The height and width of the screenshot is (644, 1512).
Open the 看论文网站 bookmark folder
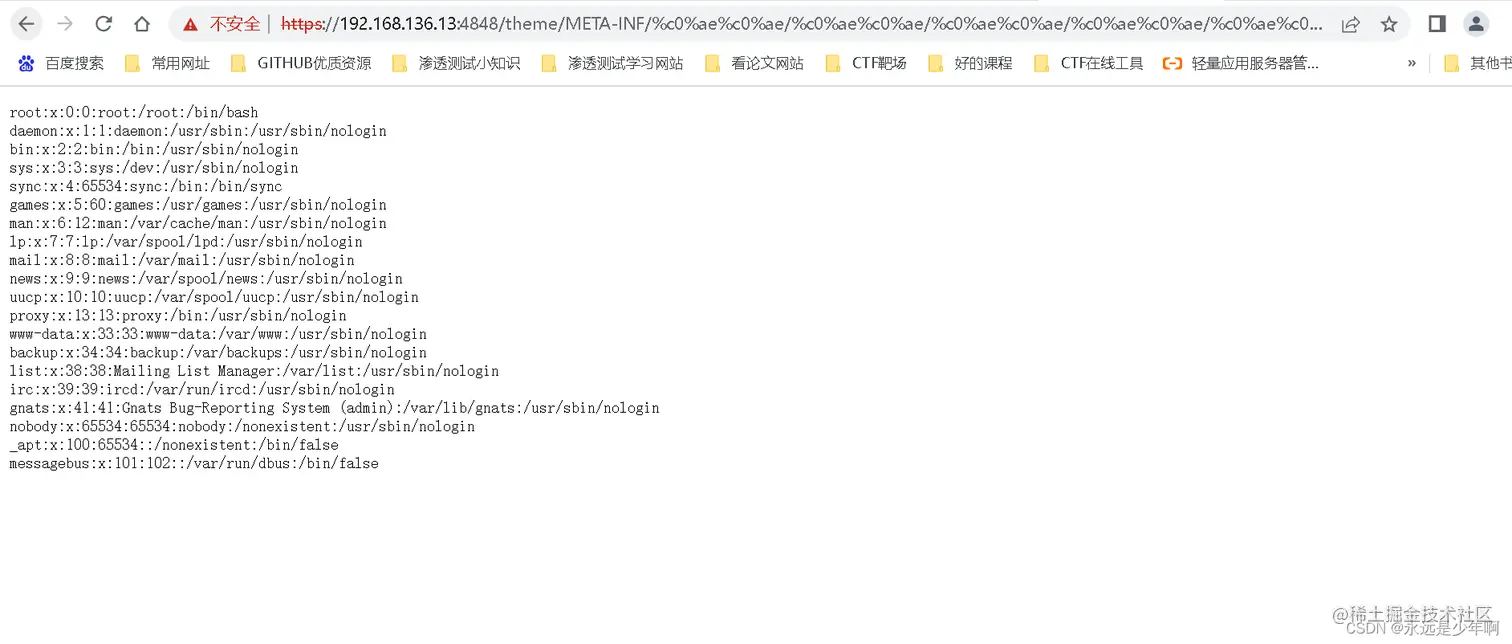coord(754,63)
